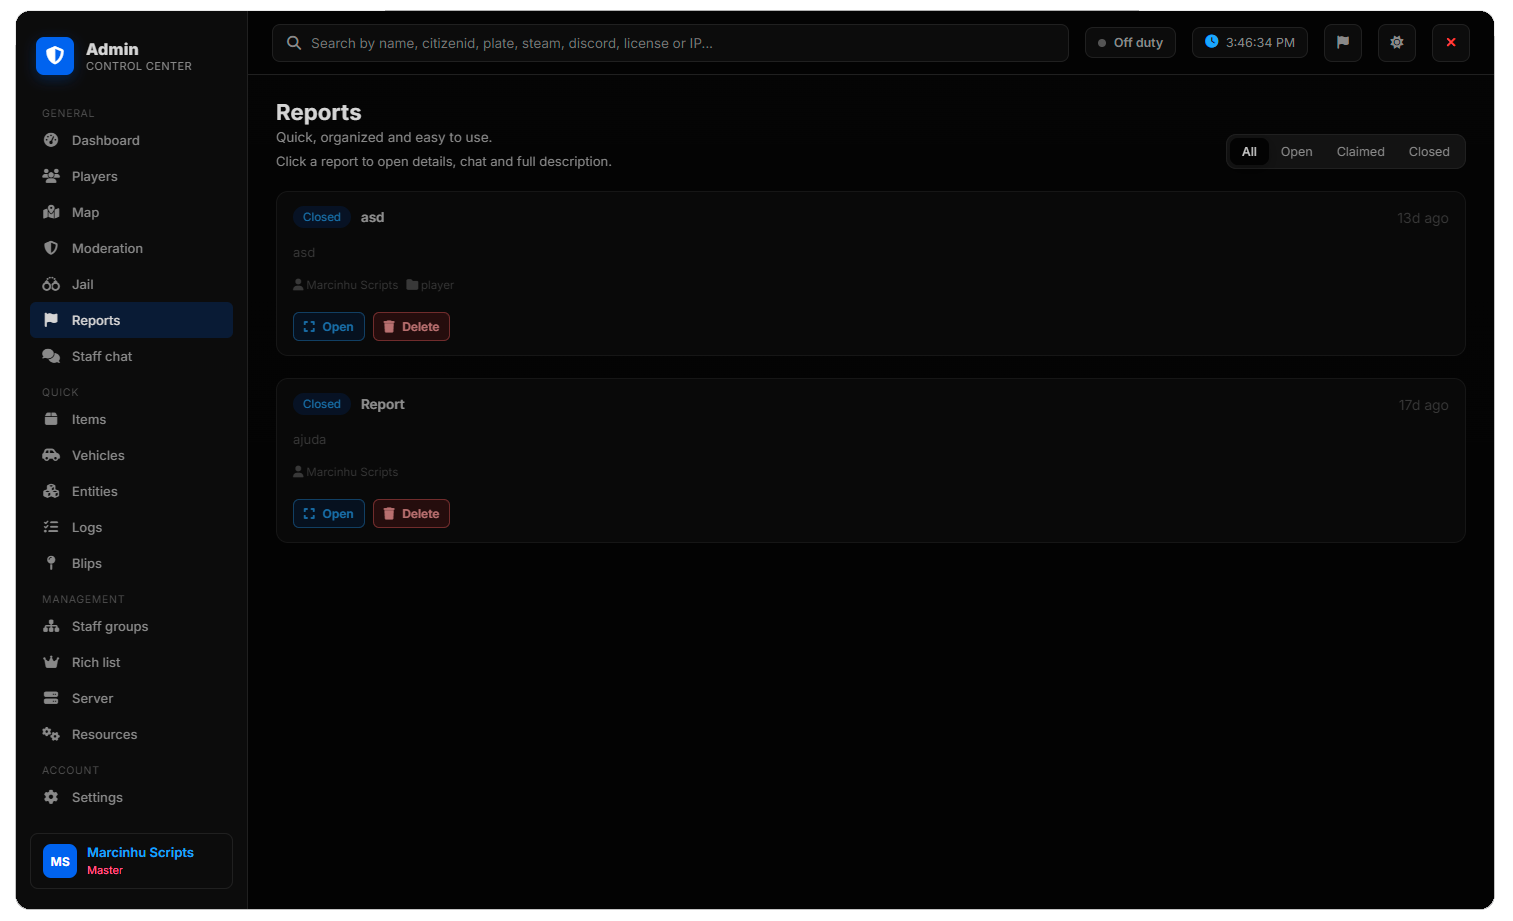The width and height of the screenshot is (1513, 921).
Task: Click the Jail handcuffs icon
Action: (51, 284)
